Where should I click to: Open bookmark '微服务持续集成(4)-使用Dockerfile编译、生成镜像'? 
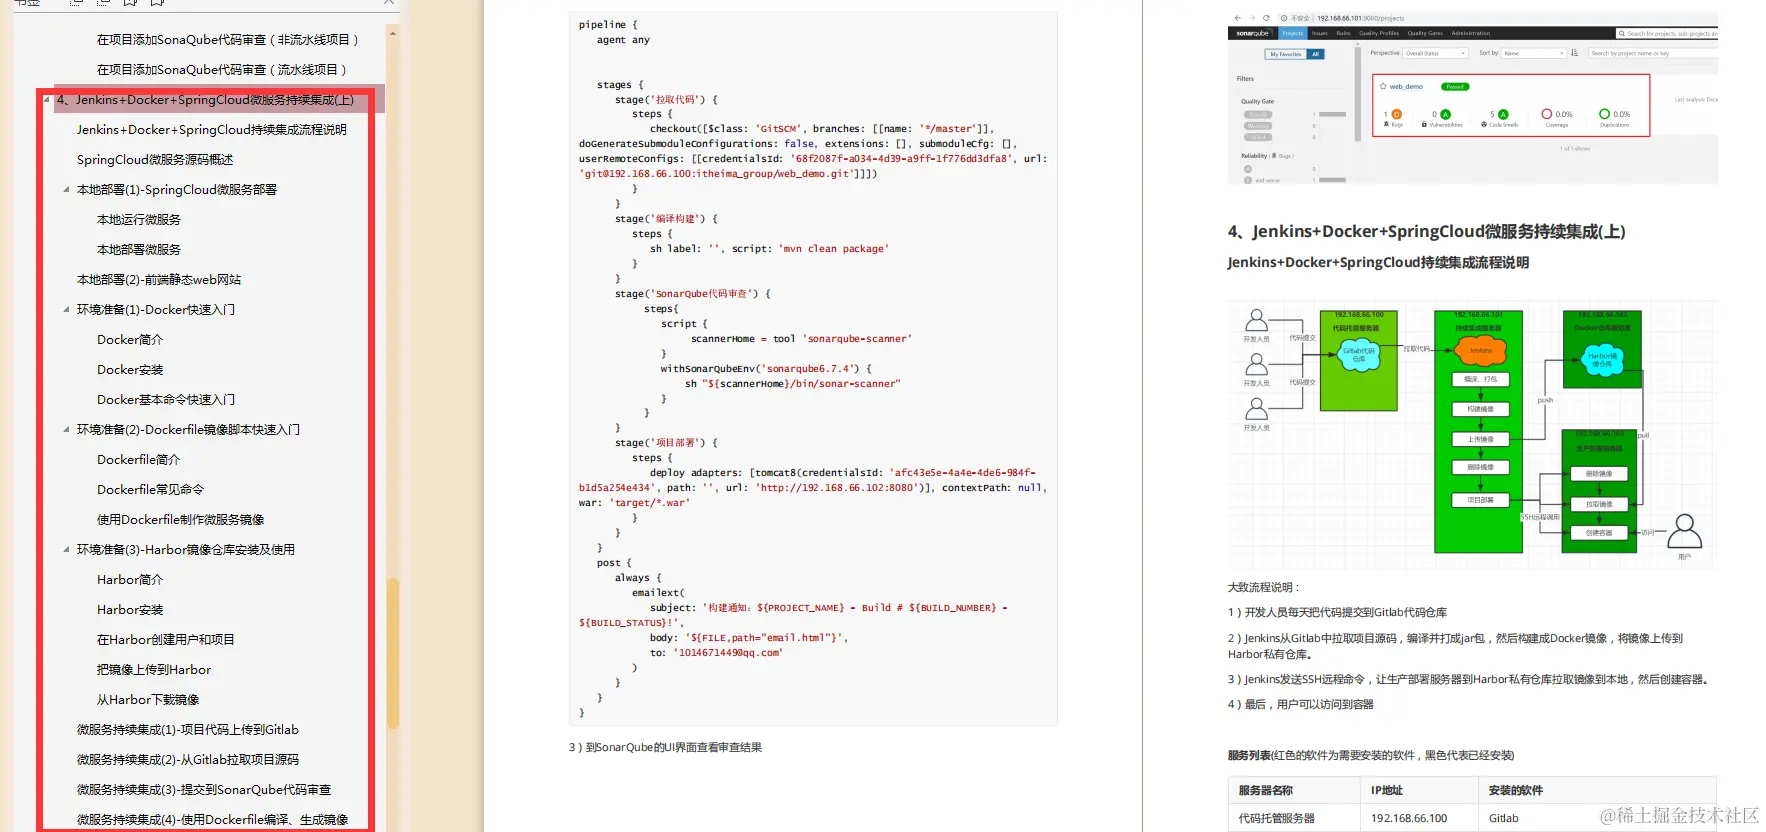click(213, 820)
